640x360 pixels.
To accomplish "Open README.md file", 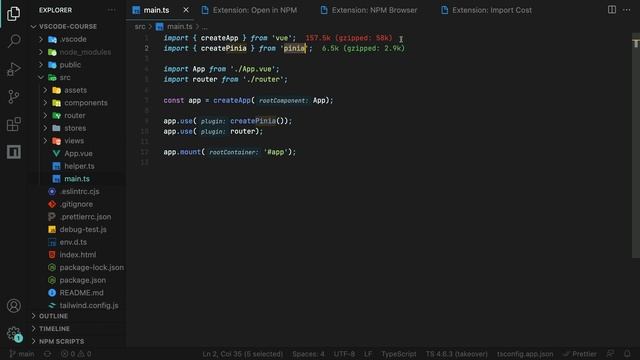I will 81,293.
